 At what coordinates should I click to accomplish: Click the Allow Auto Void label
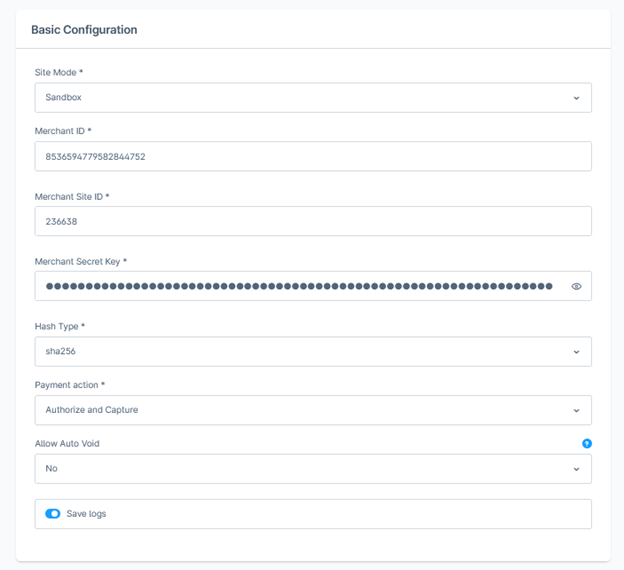pos(67,443)
